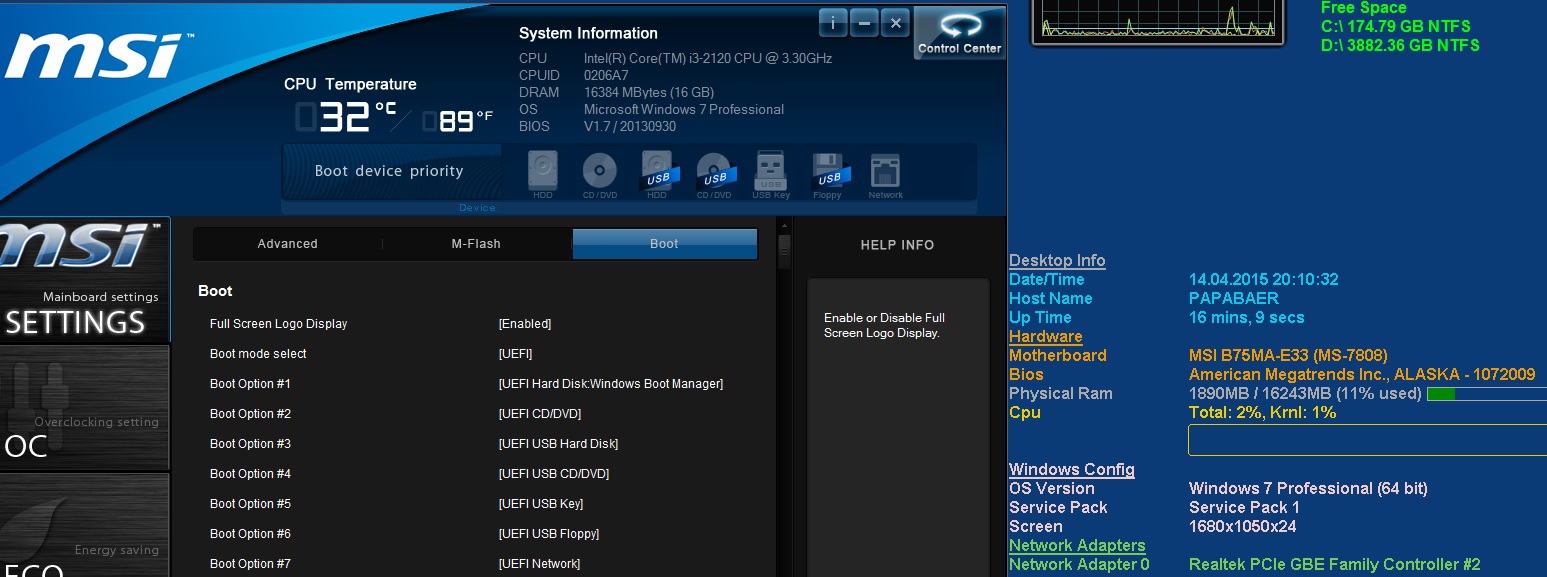Open the Control Center
The image size is (1547, 577).
pos(959,32)
